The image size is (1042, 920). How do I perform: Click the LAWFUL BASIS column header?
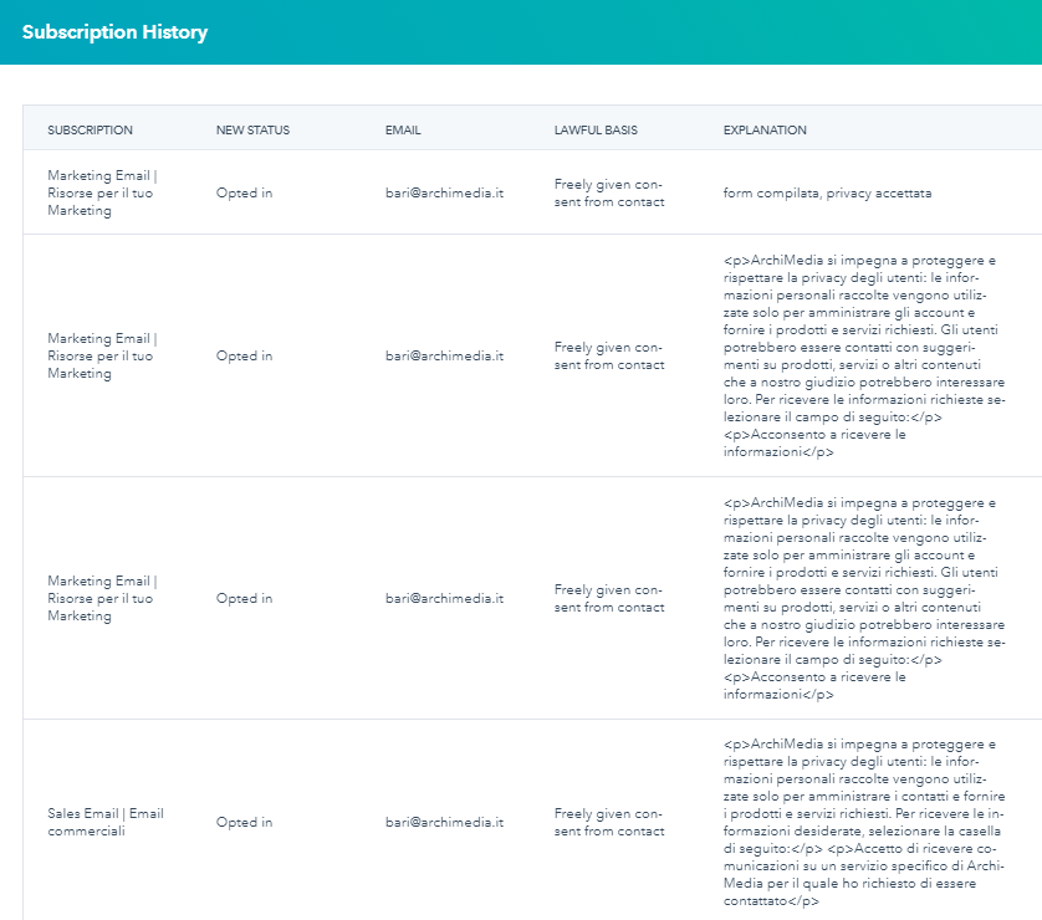click(596, 130)
